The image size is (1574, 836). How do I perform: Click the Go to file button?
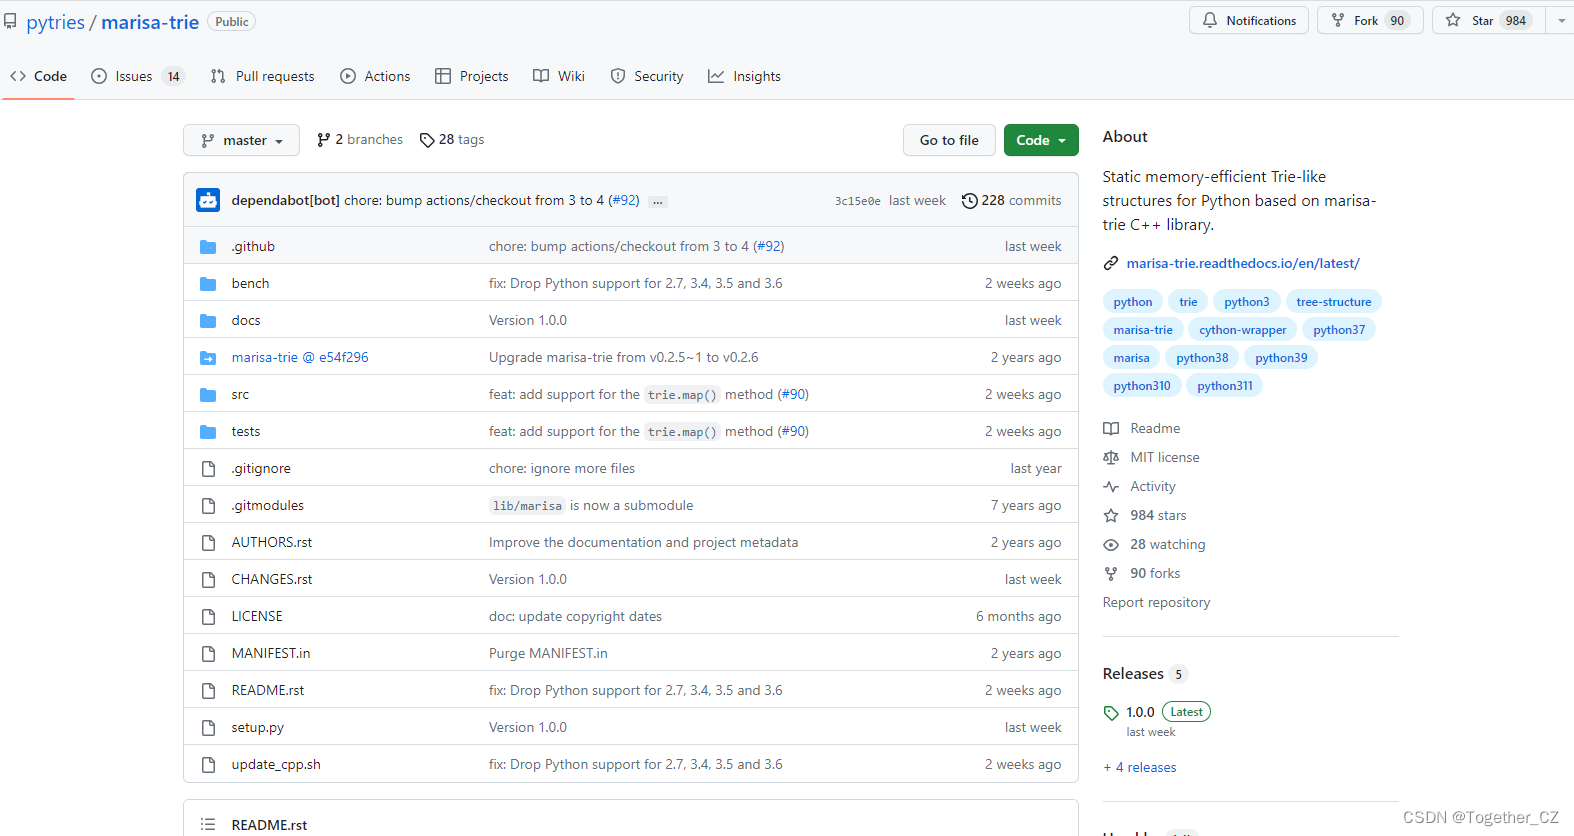(x=949, y=140)
